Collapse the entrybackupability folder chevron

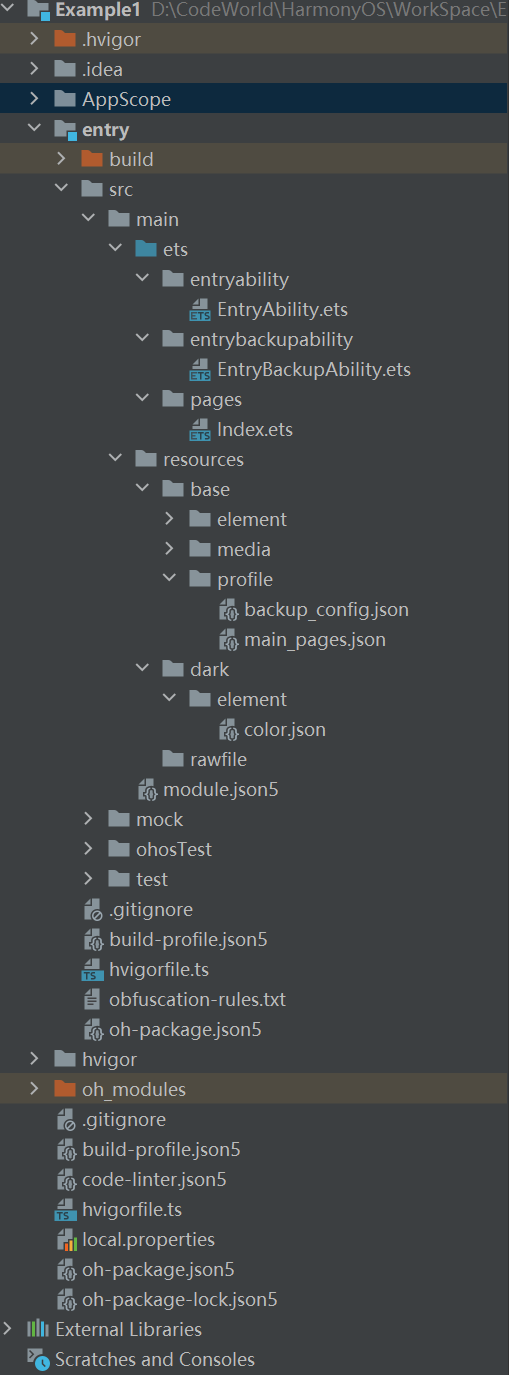pyautogui.click(x=143, y=340)
